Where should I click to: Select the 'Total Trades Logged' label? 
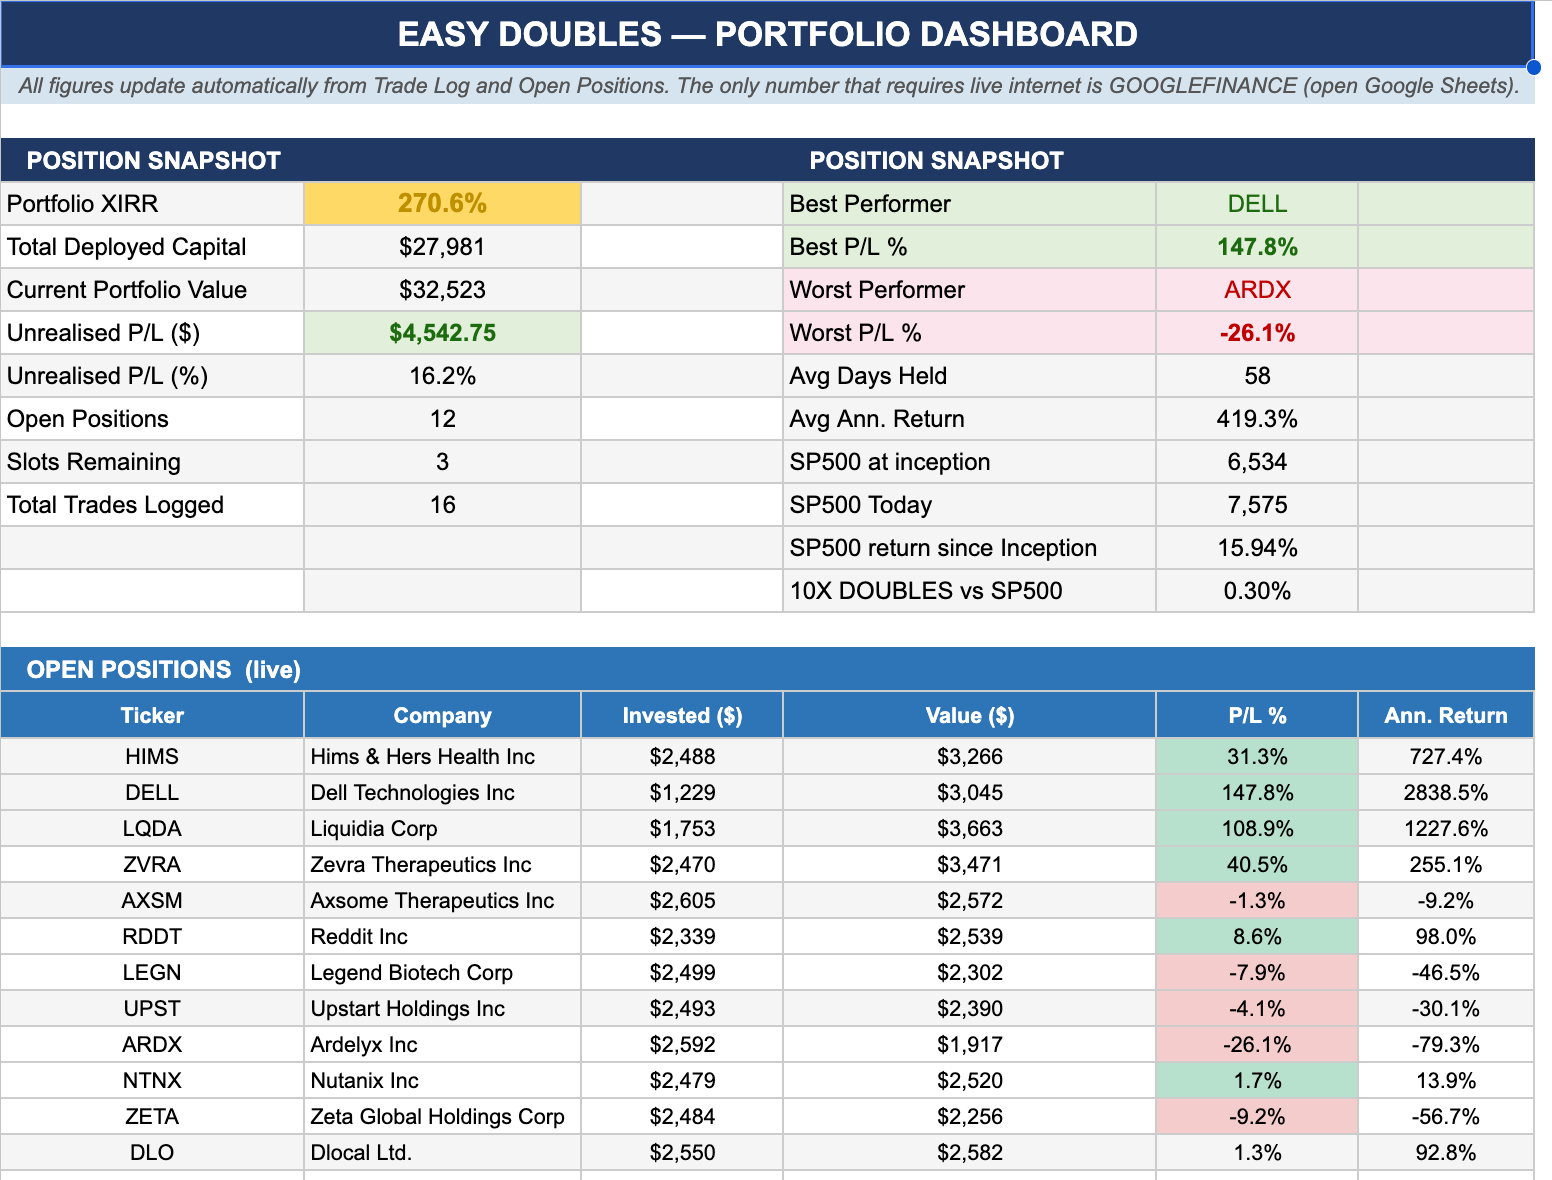(152, 505)
